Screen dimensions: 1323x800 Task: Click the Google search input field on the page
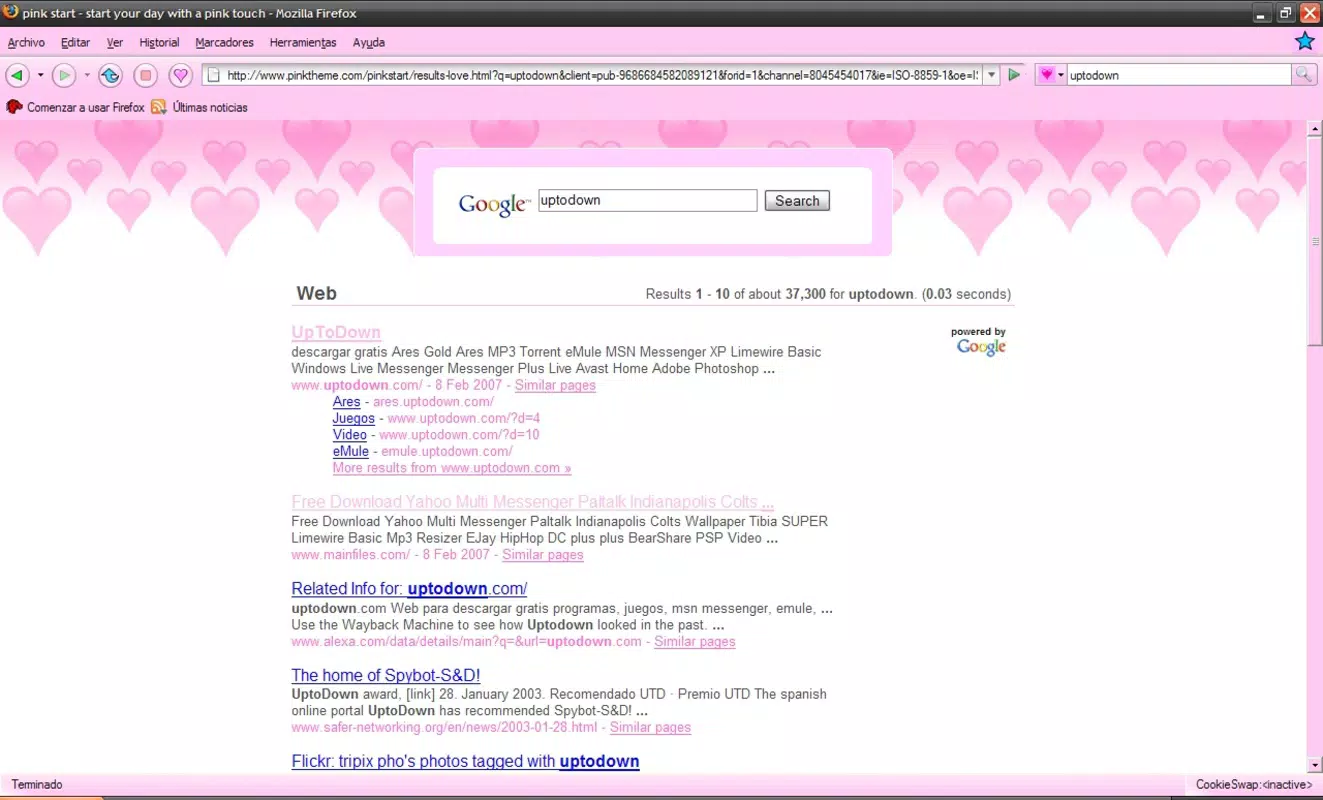pos(647,200)
